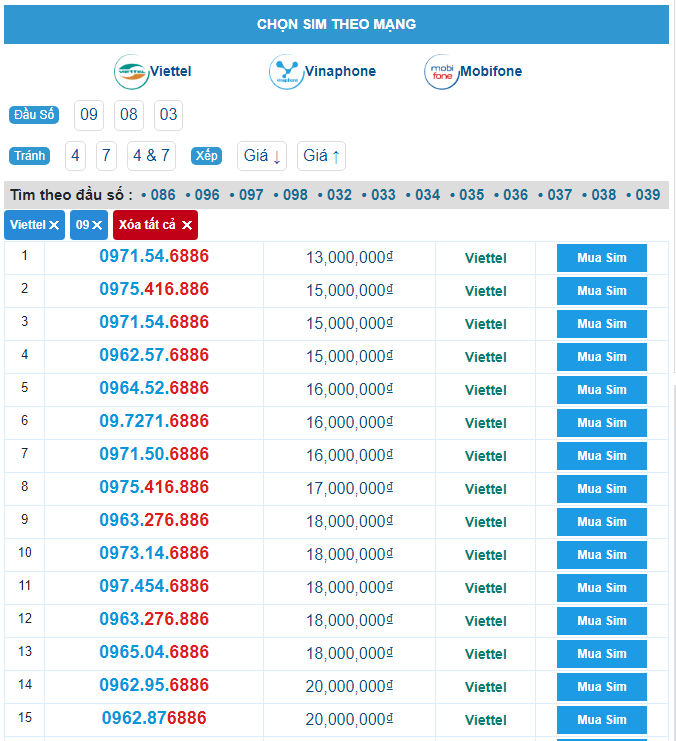Image resolution: width=676 pixels, height=741 pixels.
Task: Buy sim 0973.14.6886
Action: pos(602,555)
